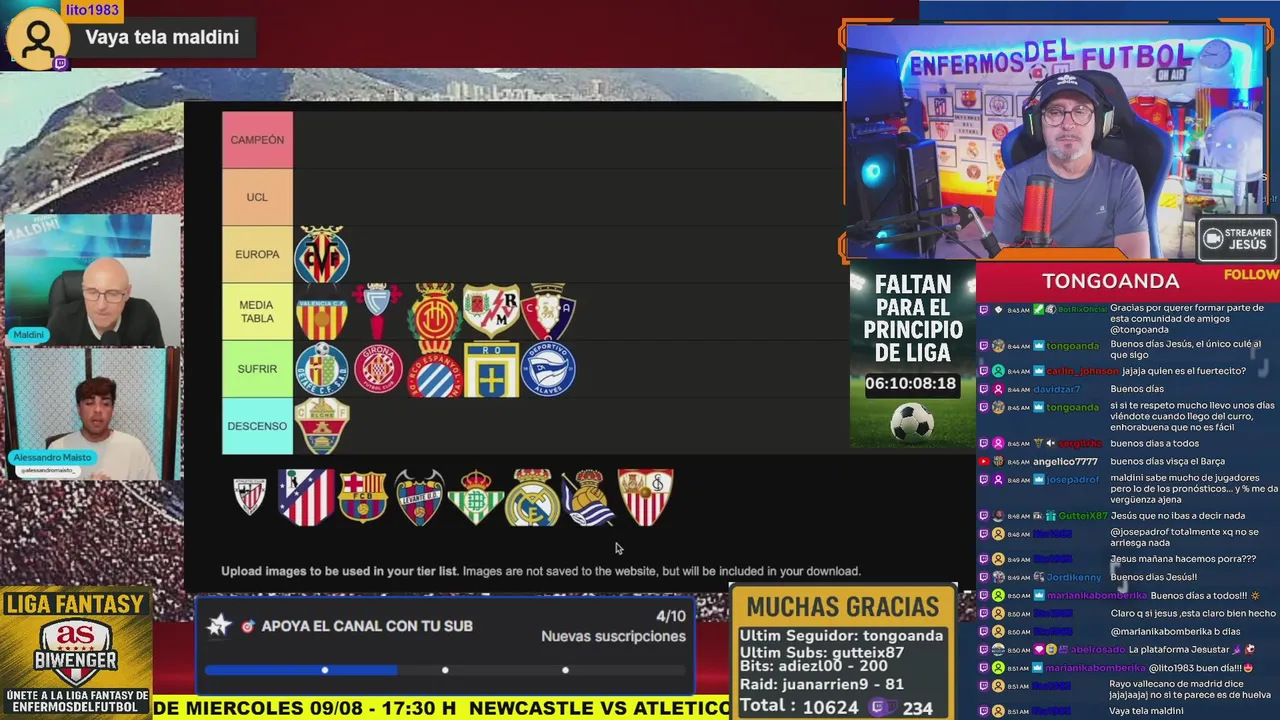Click the RCD Mallorca crest
This screenshot has height=720, width=1280.
pyautogui.click(x=434, y=312)
